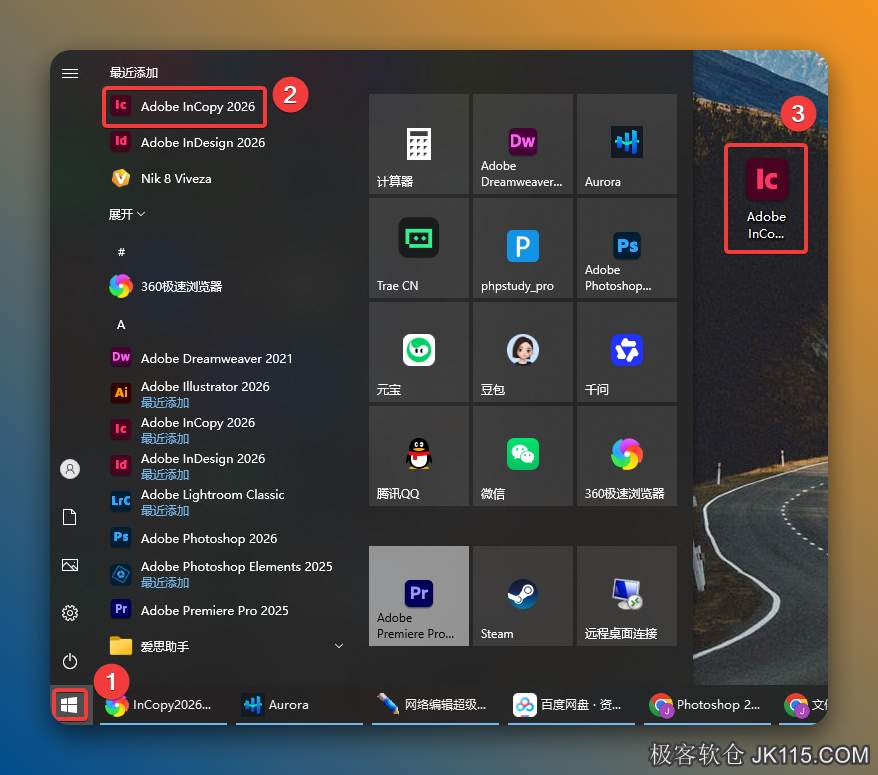
Task: Launch the Steam tile
Action: coord(522,596)
